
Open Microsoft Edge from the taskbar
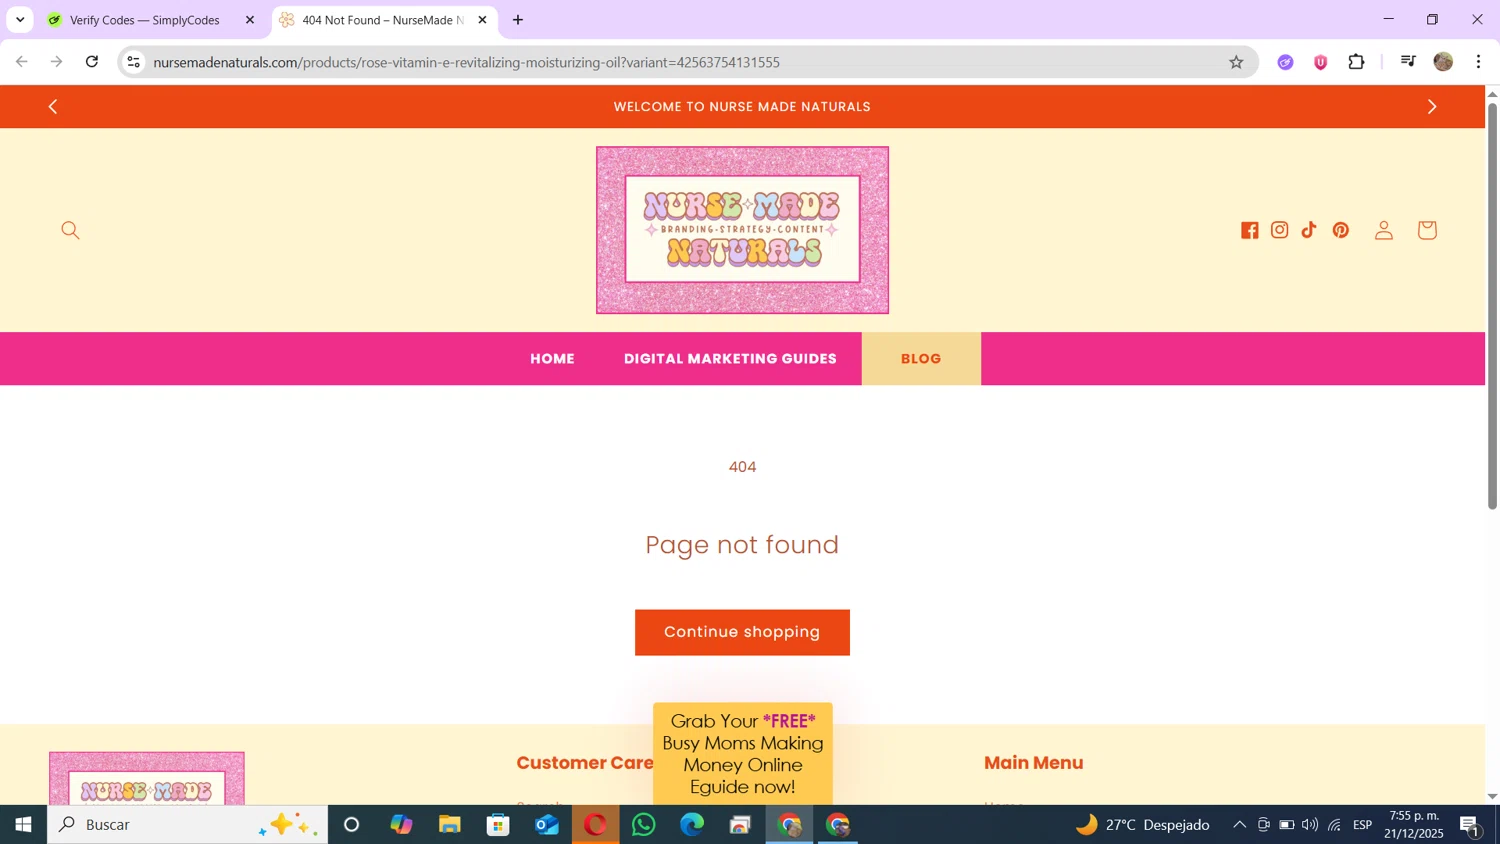tap(692, 825)
